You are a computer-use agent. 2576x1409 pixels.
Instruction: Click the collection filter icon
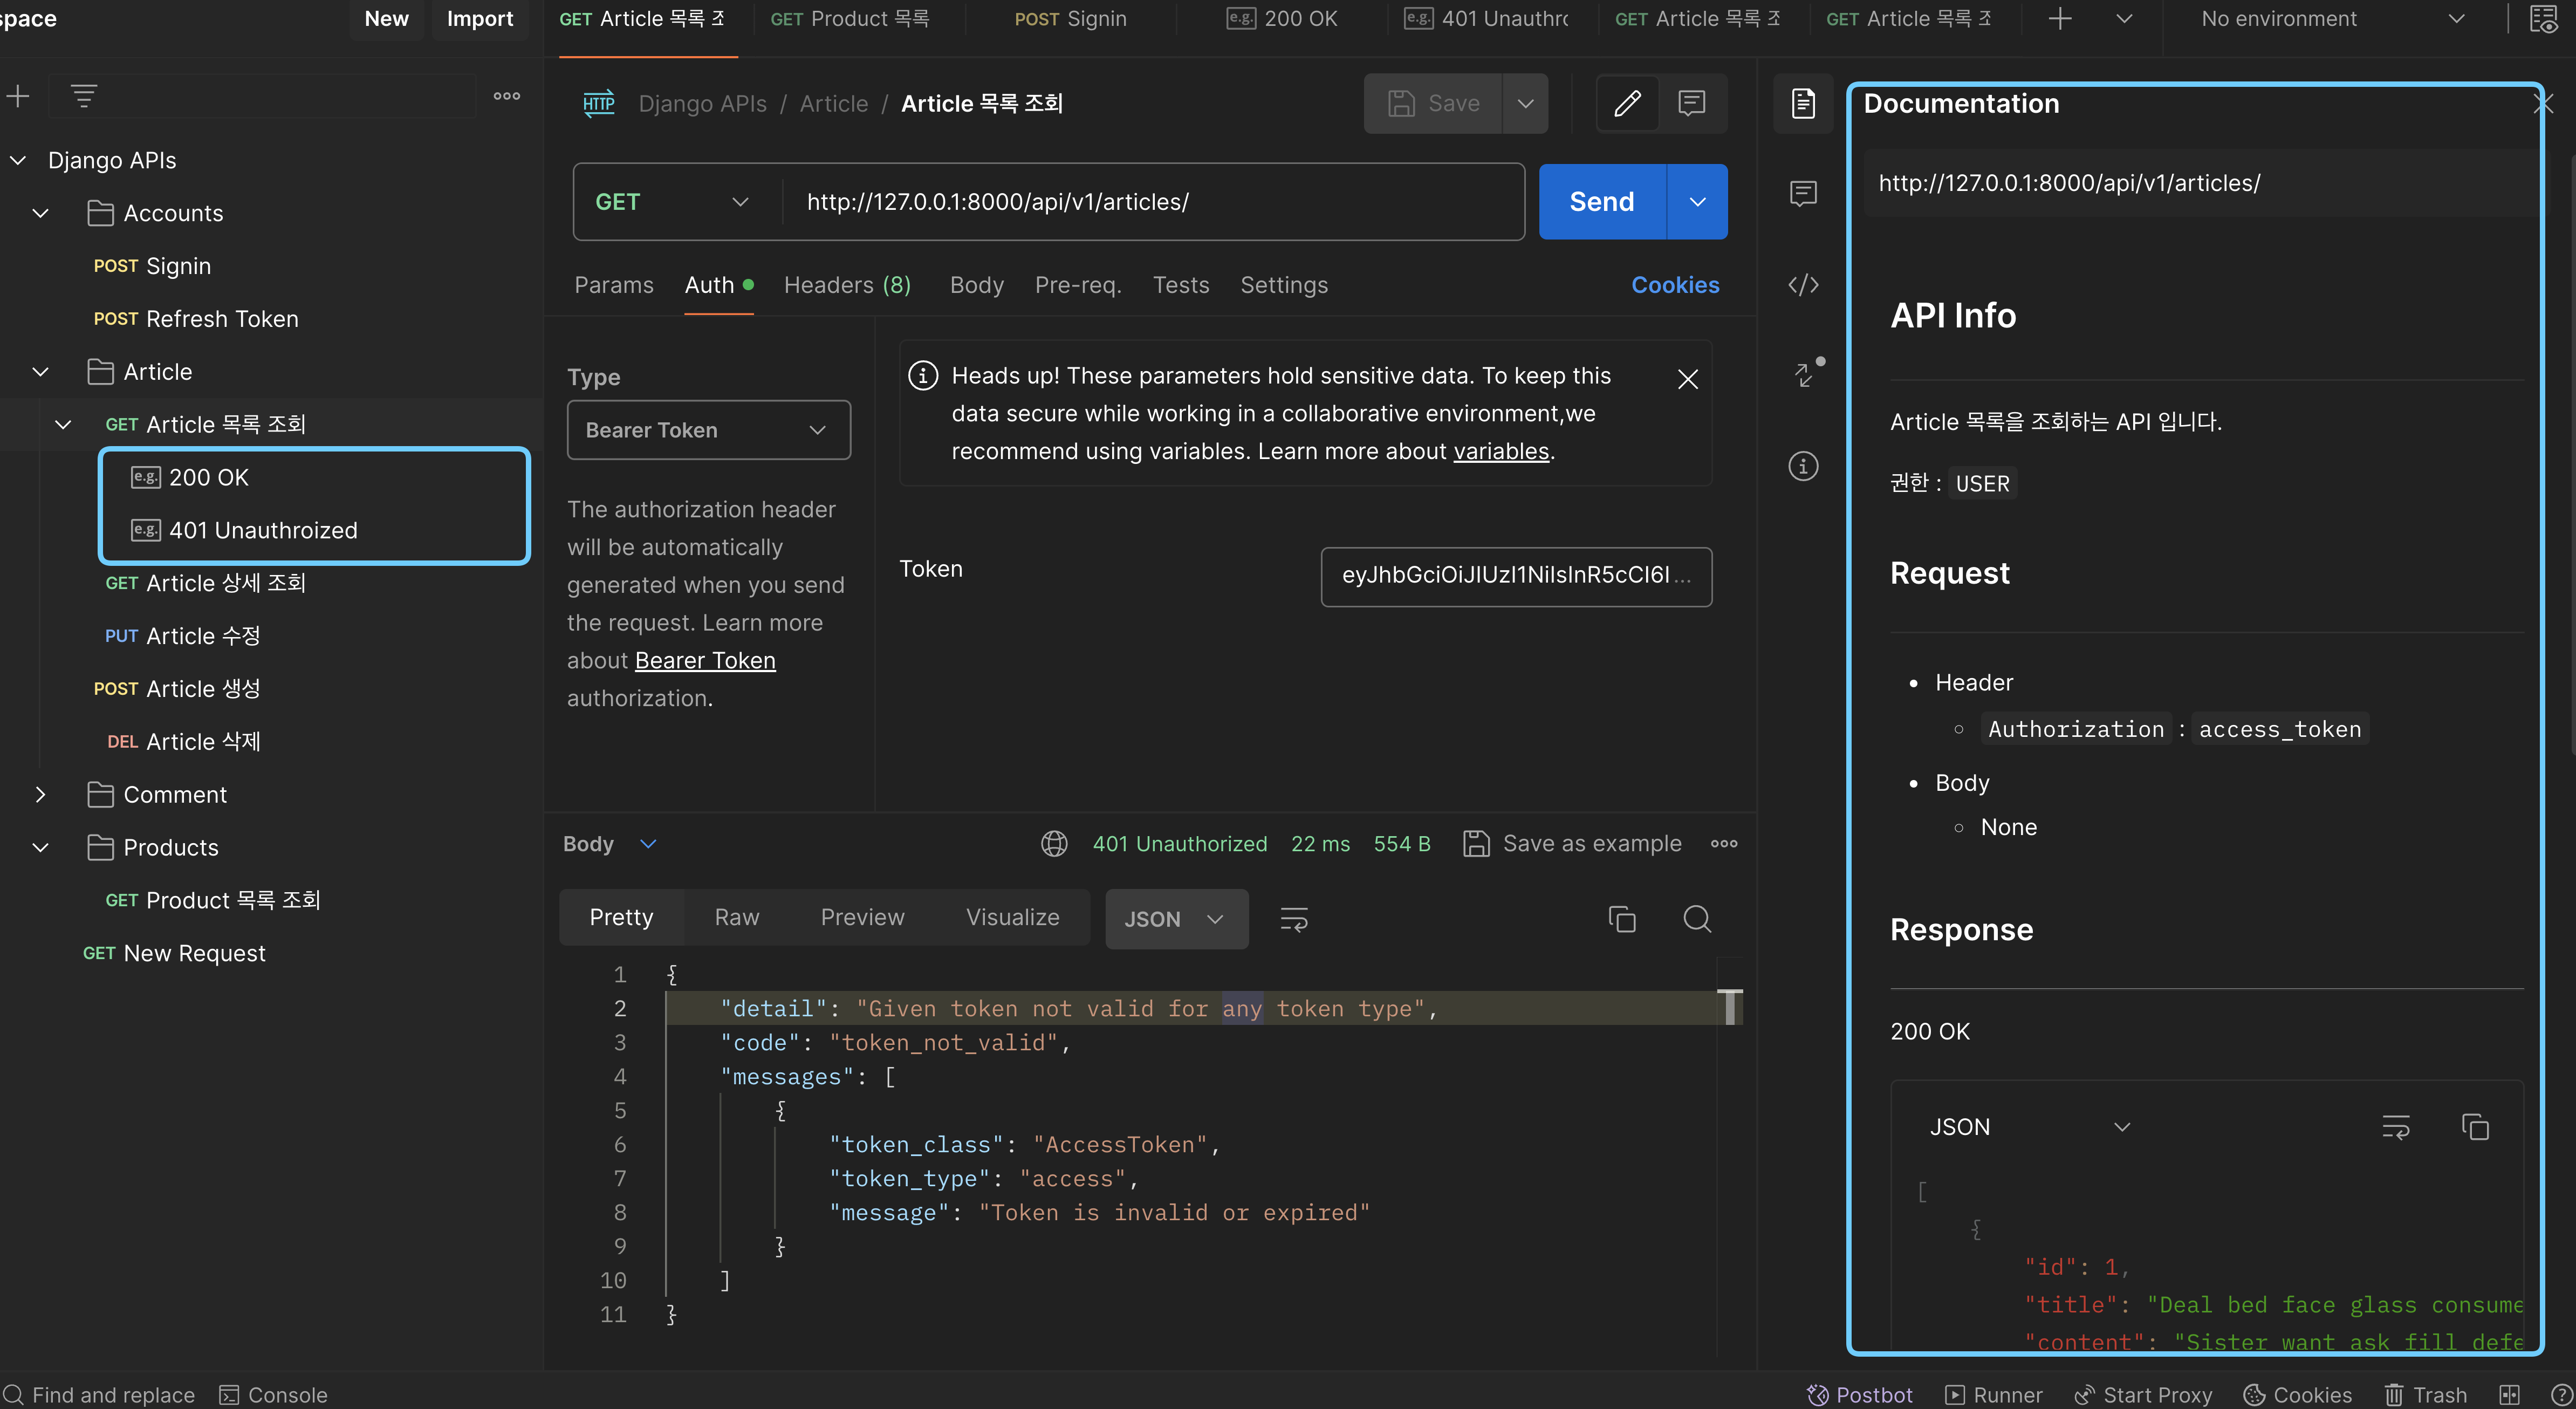(84, 96)
